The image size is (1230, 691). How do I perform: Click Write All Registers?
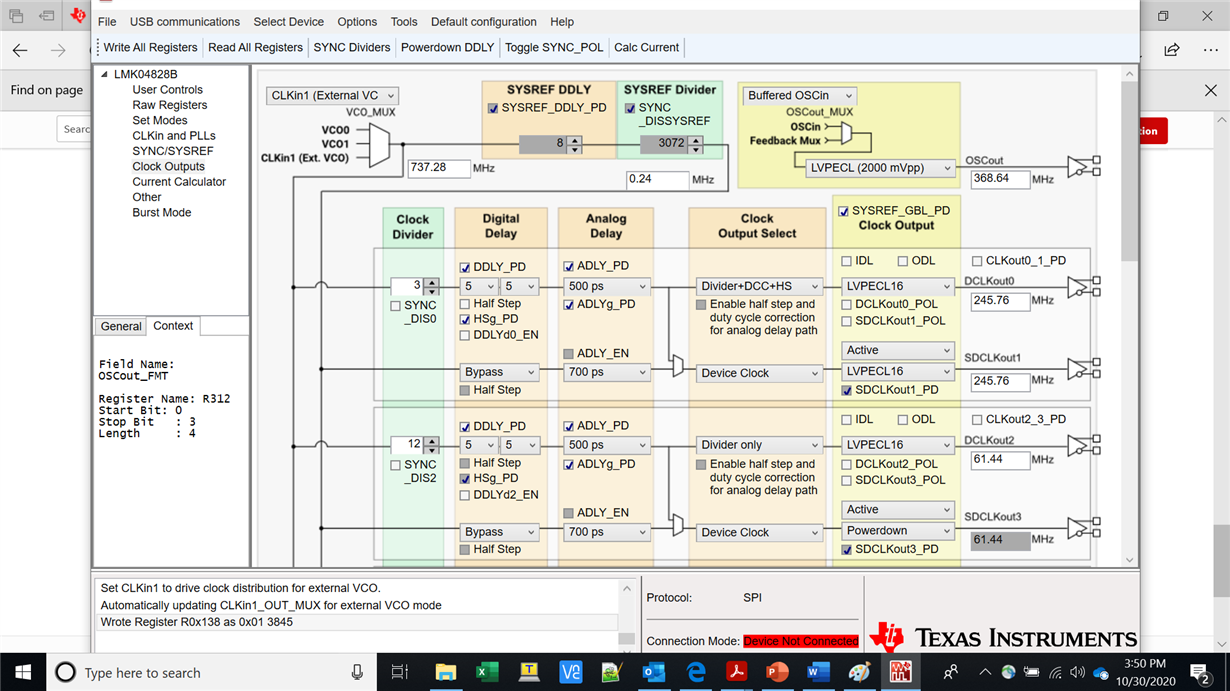click(x=151, y=47)
